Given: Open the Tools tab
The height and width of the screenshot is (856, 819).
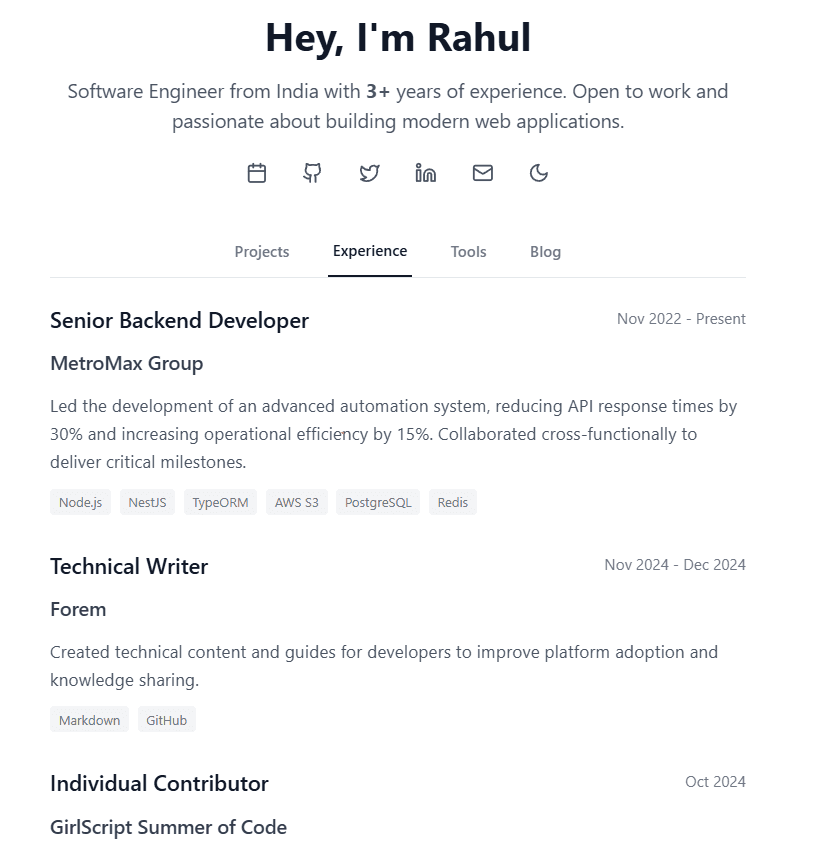Looking at the screenshot, I should tap(468, 251).
